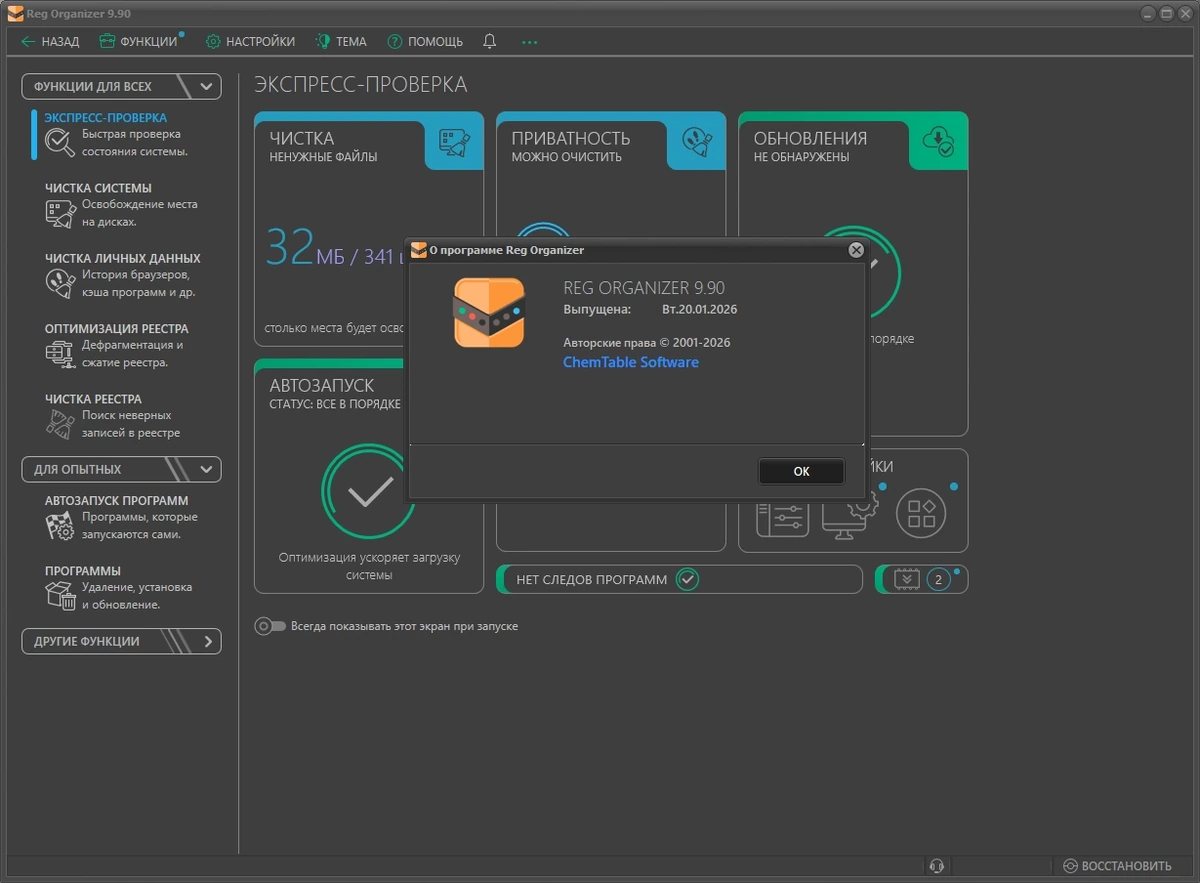
Task: Open ЧИСТКА СИСТЕМЫ in the sidebar
Action: 98,188
